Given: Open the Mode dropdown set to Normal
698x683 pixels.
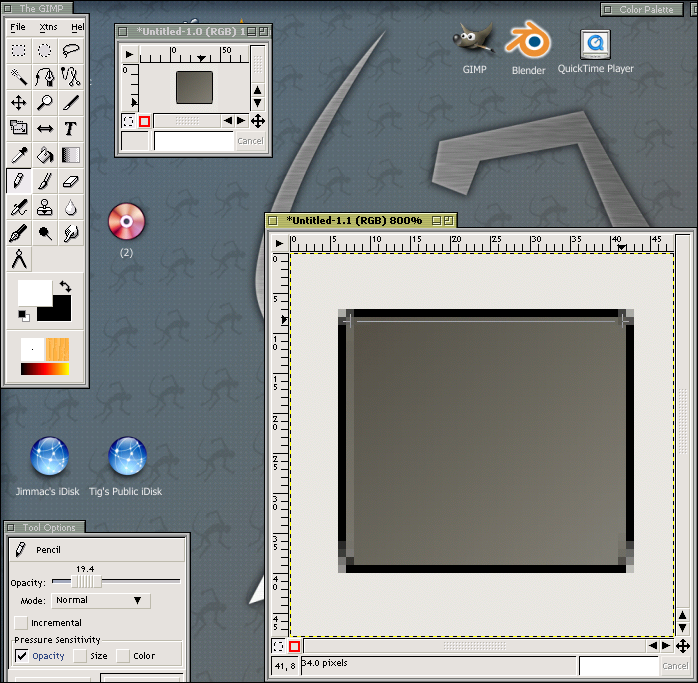Looking at the screenshot, I should pos(100,601).
